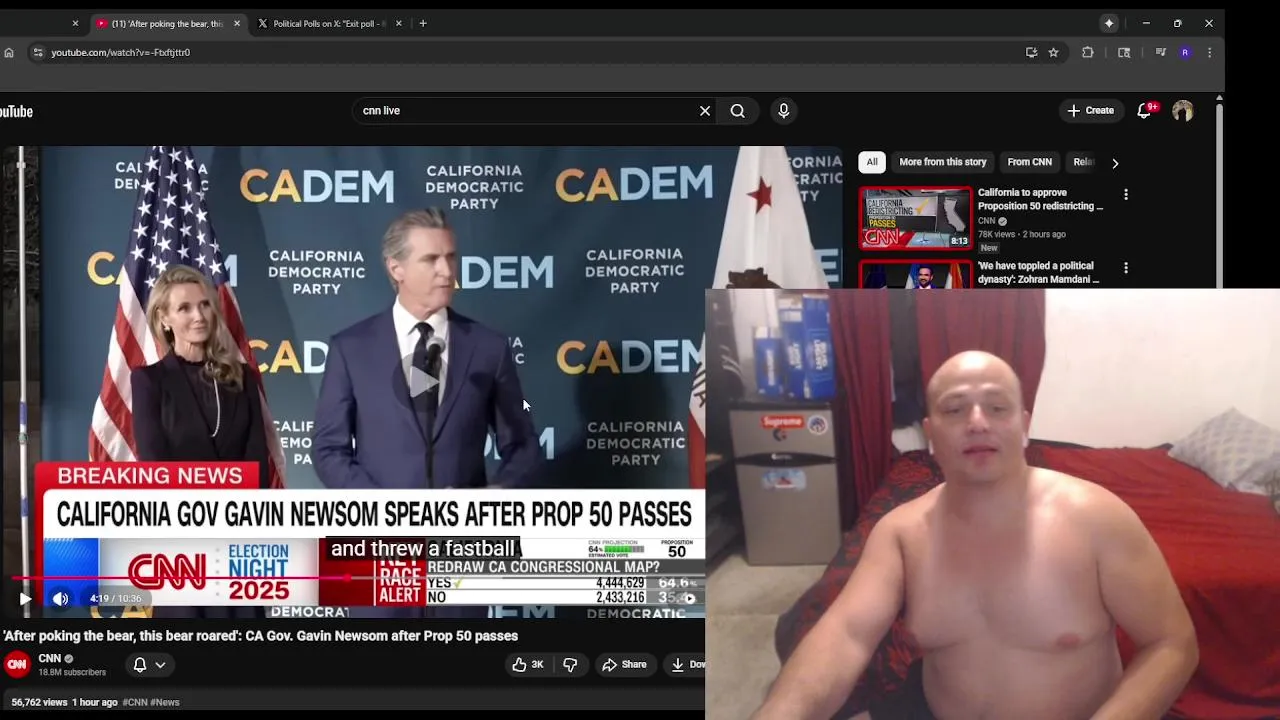The image size is (1280, 720).
Task: Click the 4:19 / 10:36 time display
Action: click(116, 598)
